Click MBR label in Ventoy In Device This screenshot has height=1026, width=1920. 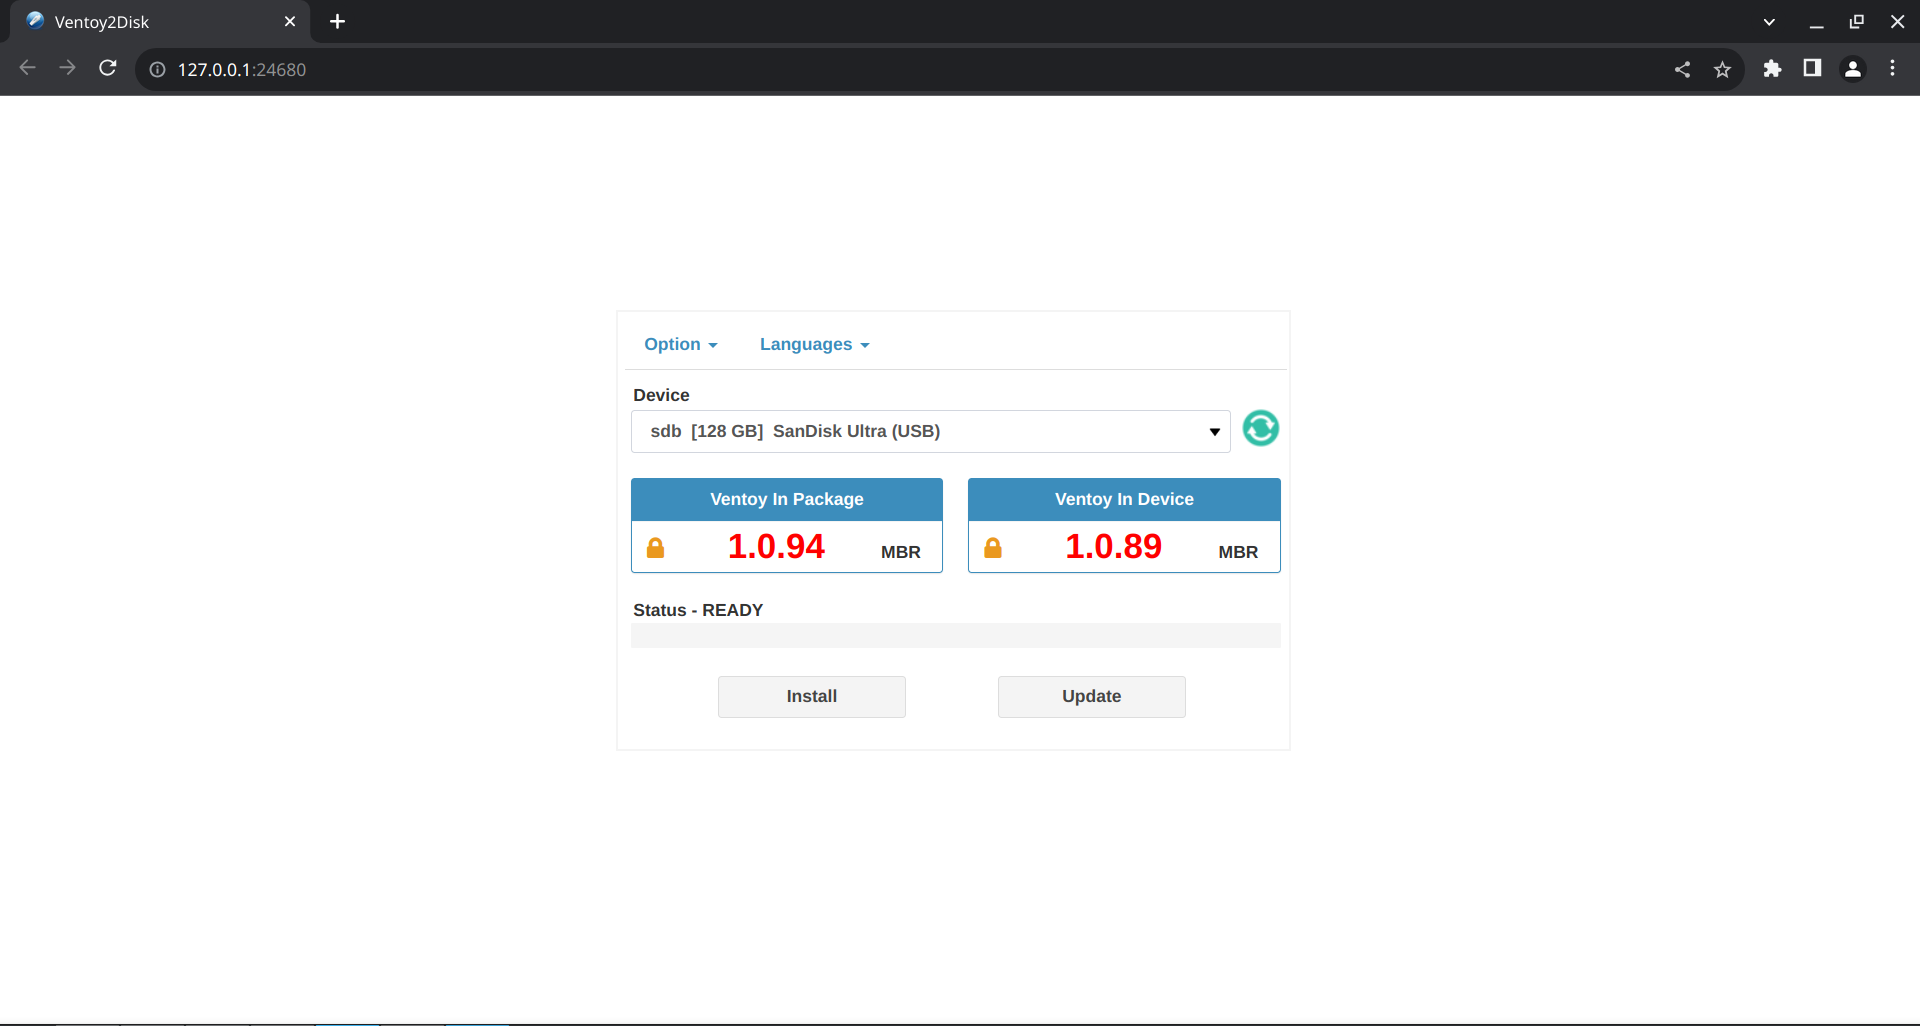(x=1238, y=552)
